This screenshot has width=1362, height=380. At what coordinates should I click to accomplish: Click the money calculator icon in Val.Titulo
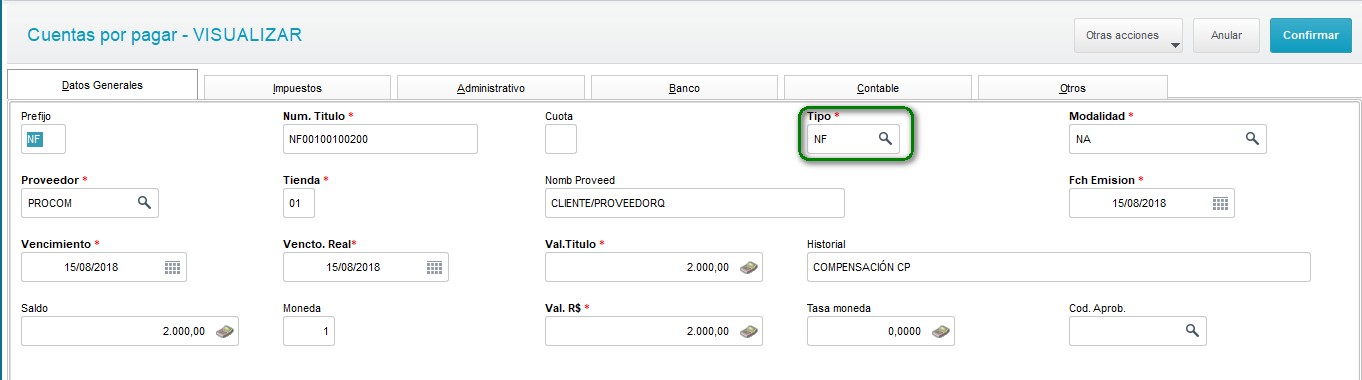click(x=749, y=267)
